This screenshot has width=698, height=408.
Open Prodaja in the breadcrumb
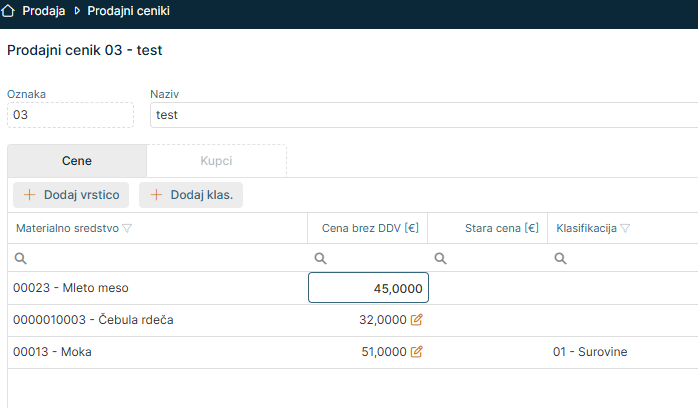click(x=43, y=12)
